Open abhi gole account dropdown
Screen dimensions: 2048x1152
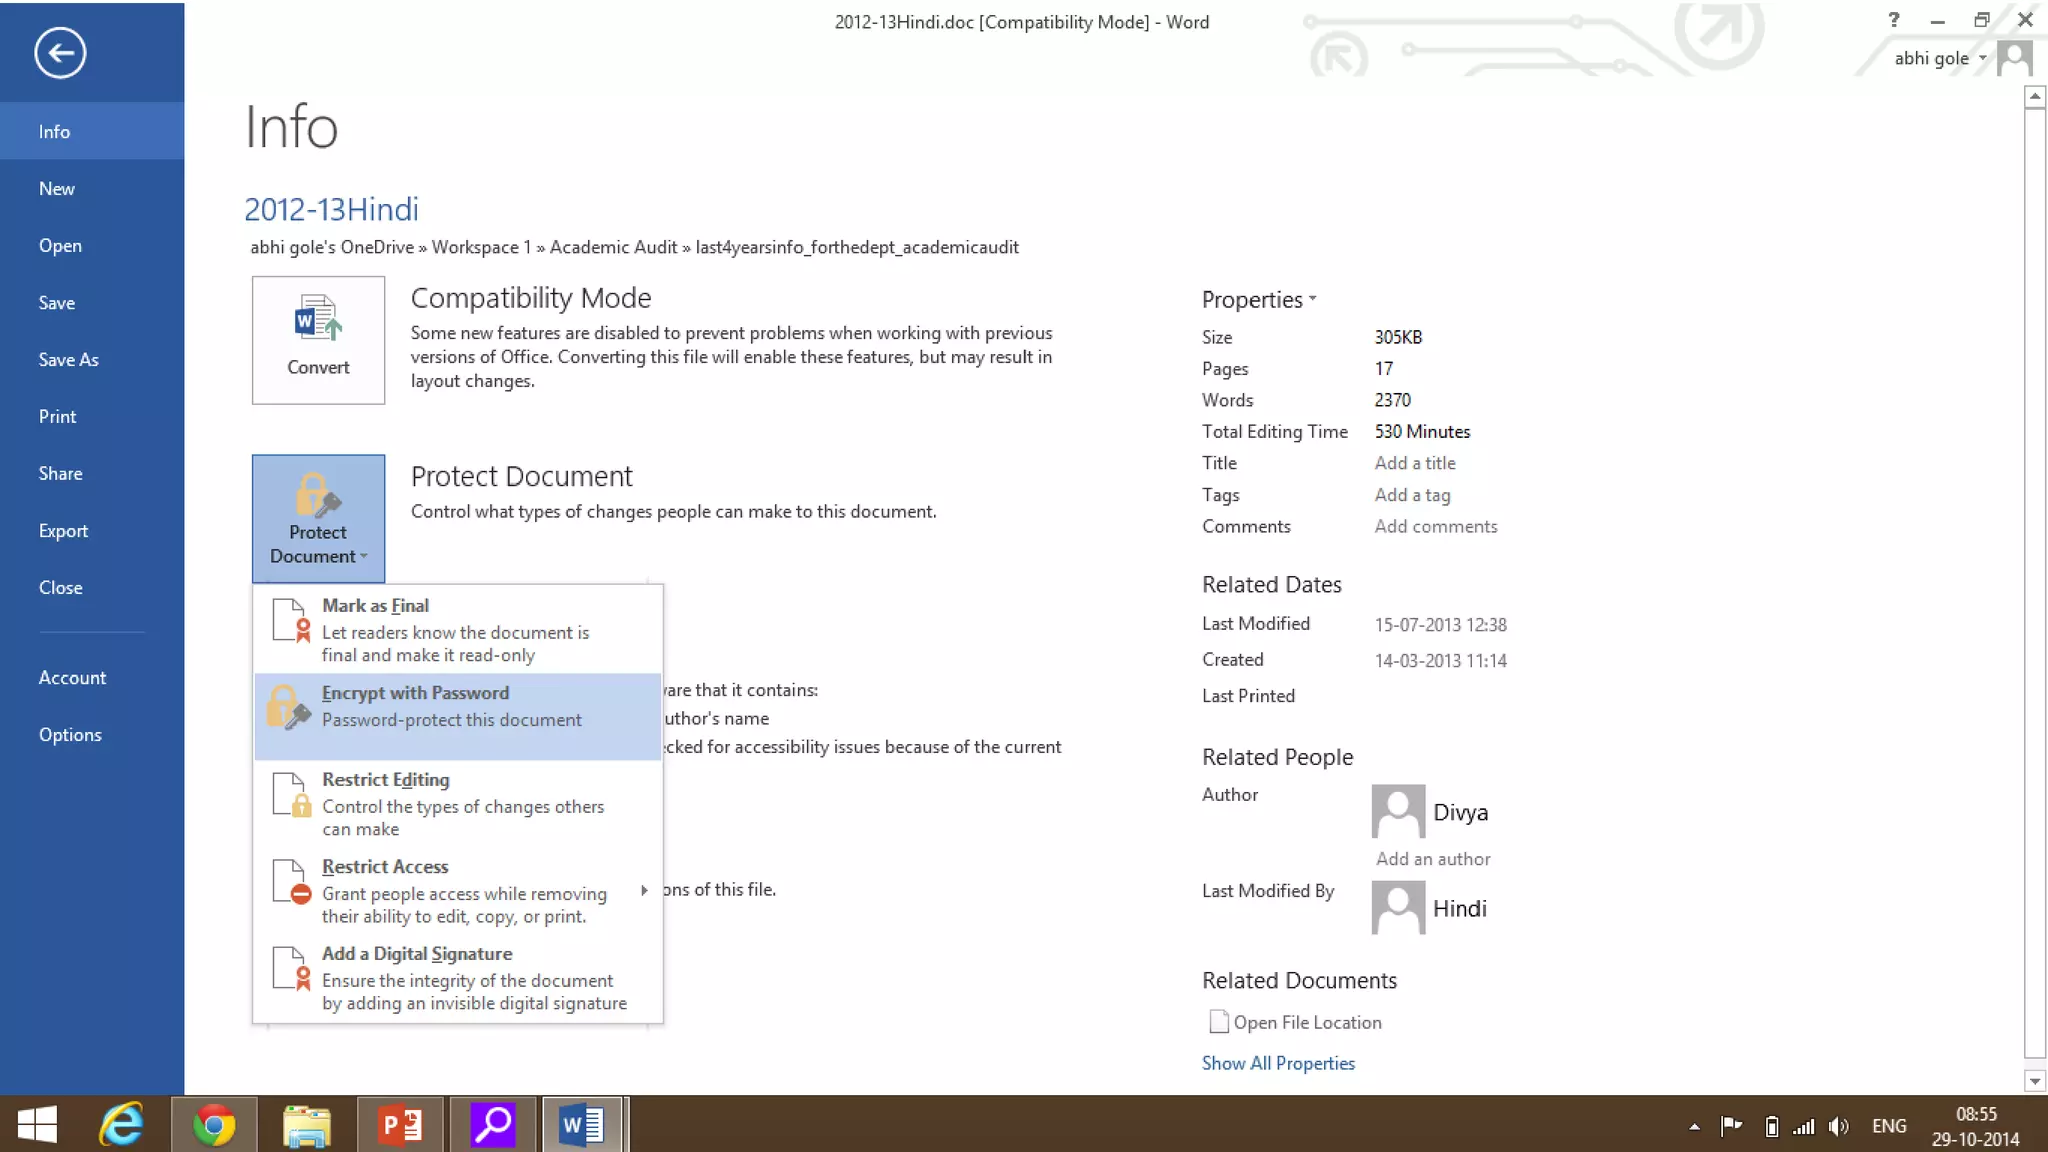click(1940, 58)
